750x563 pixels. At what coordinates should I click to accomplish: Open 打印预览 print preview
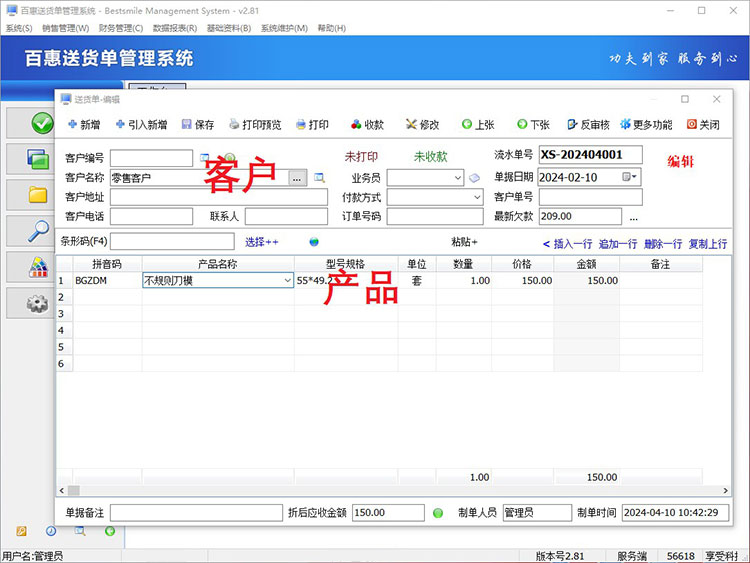pyautogui.click(x=255, y=125)
